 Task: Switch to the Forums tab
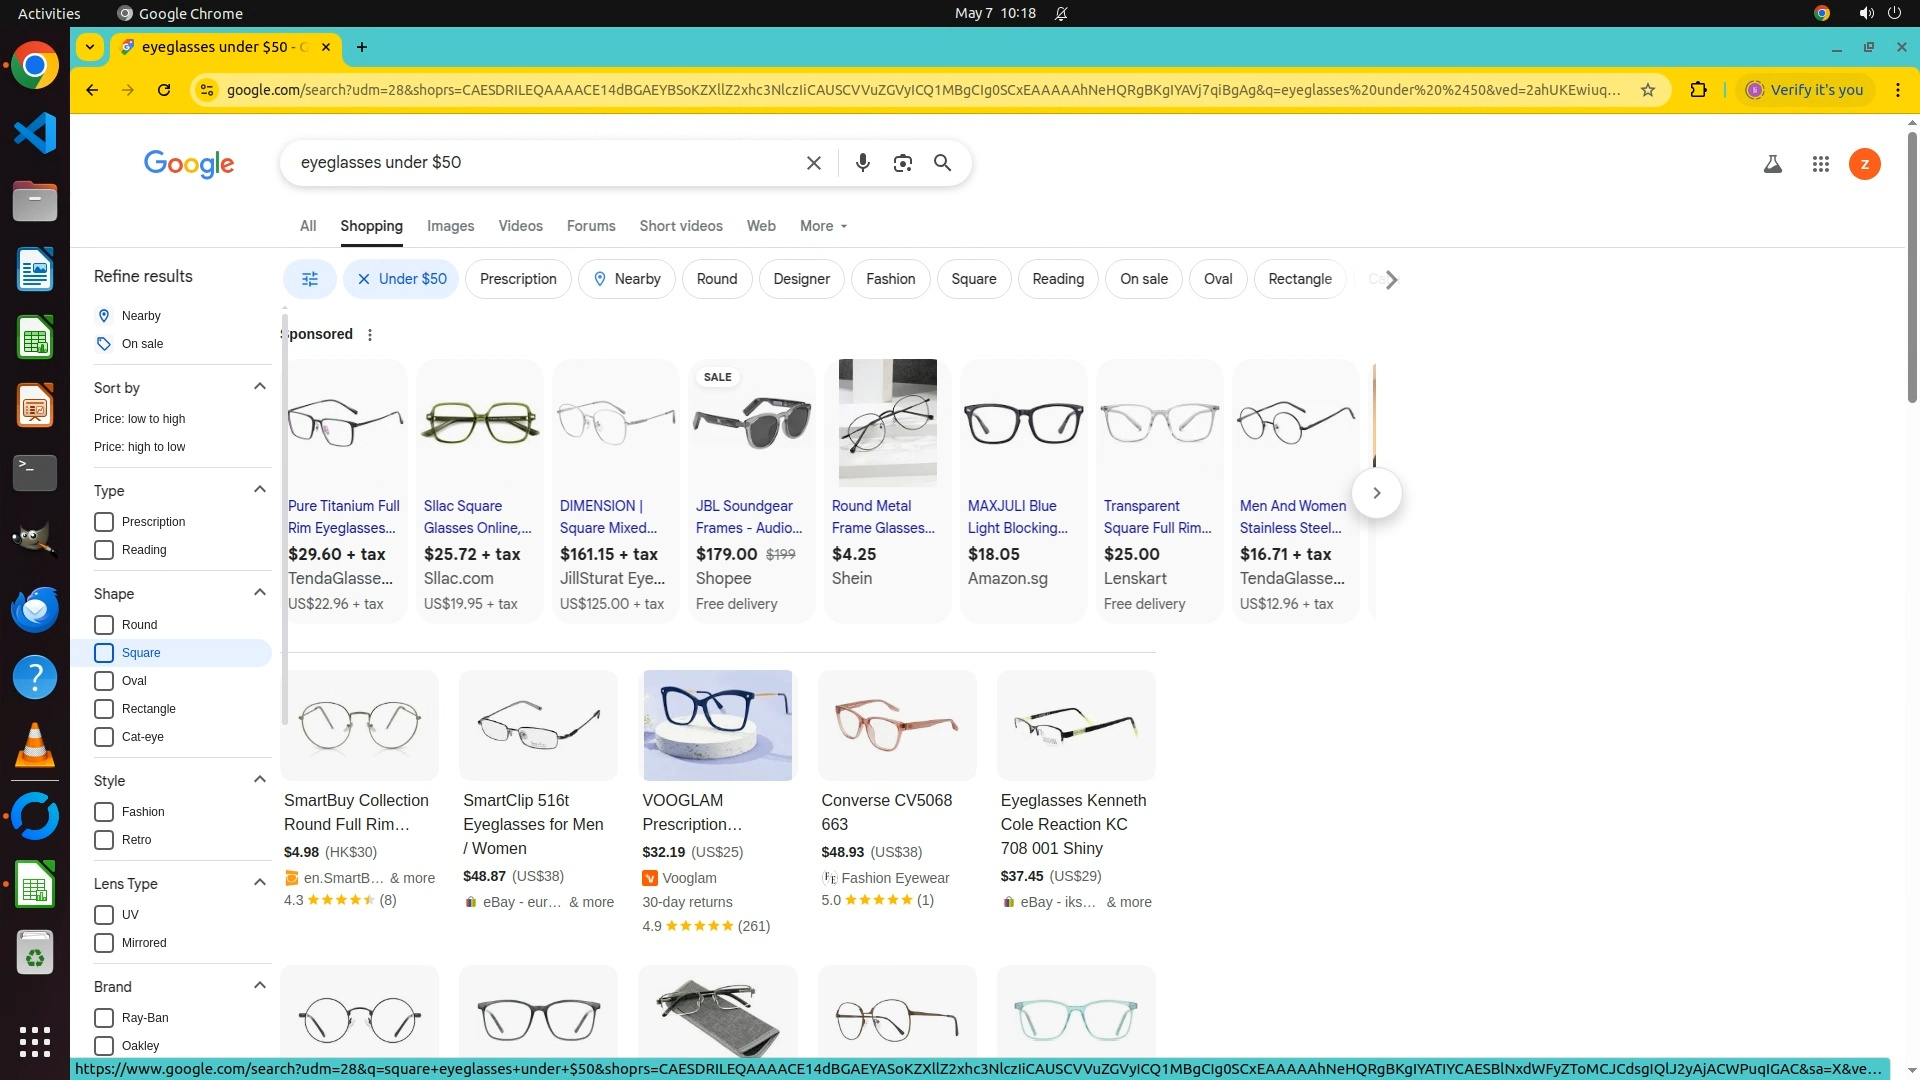[590, 226]
